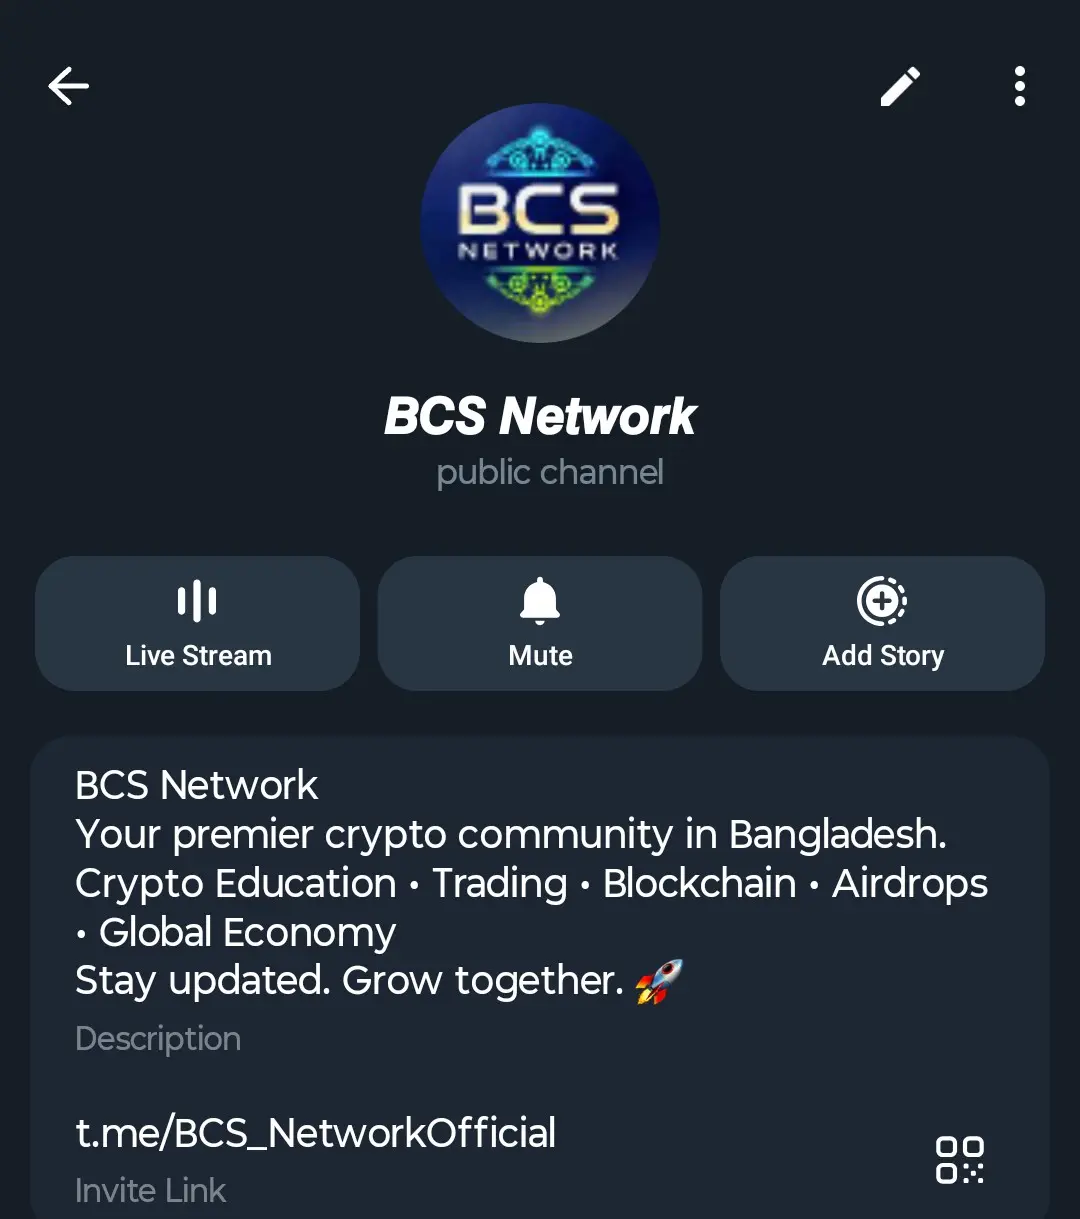This screenshot has height=1219, width=1080.
Task: Open the three-dot more options menu
Action: coord(1019,86)
